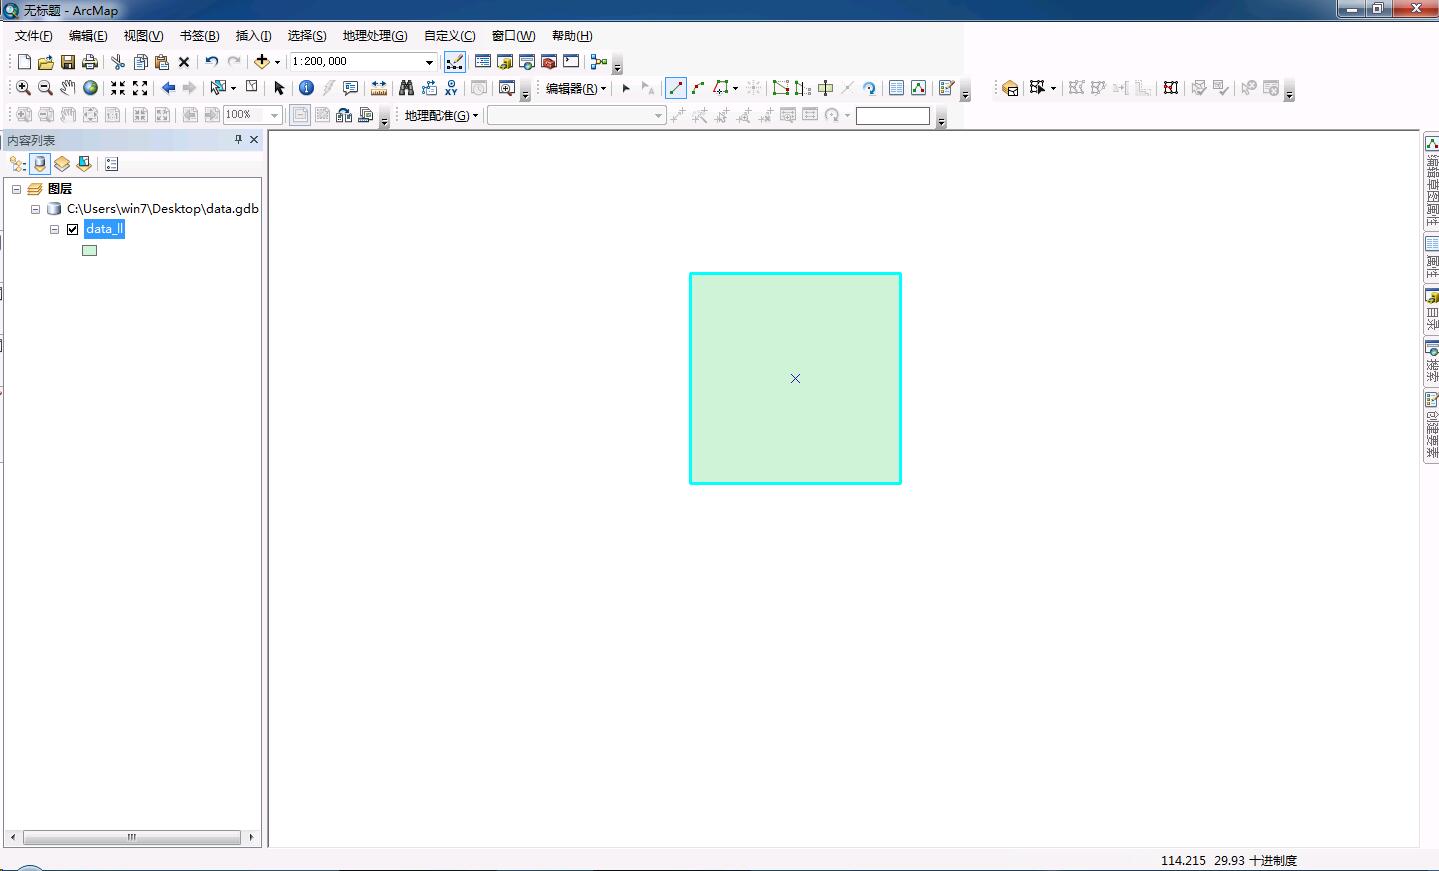The width and height of the screenshot is (1439, 871).
Task: Open the Create Features window icon
Action: (946, 88)
